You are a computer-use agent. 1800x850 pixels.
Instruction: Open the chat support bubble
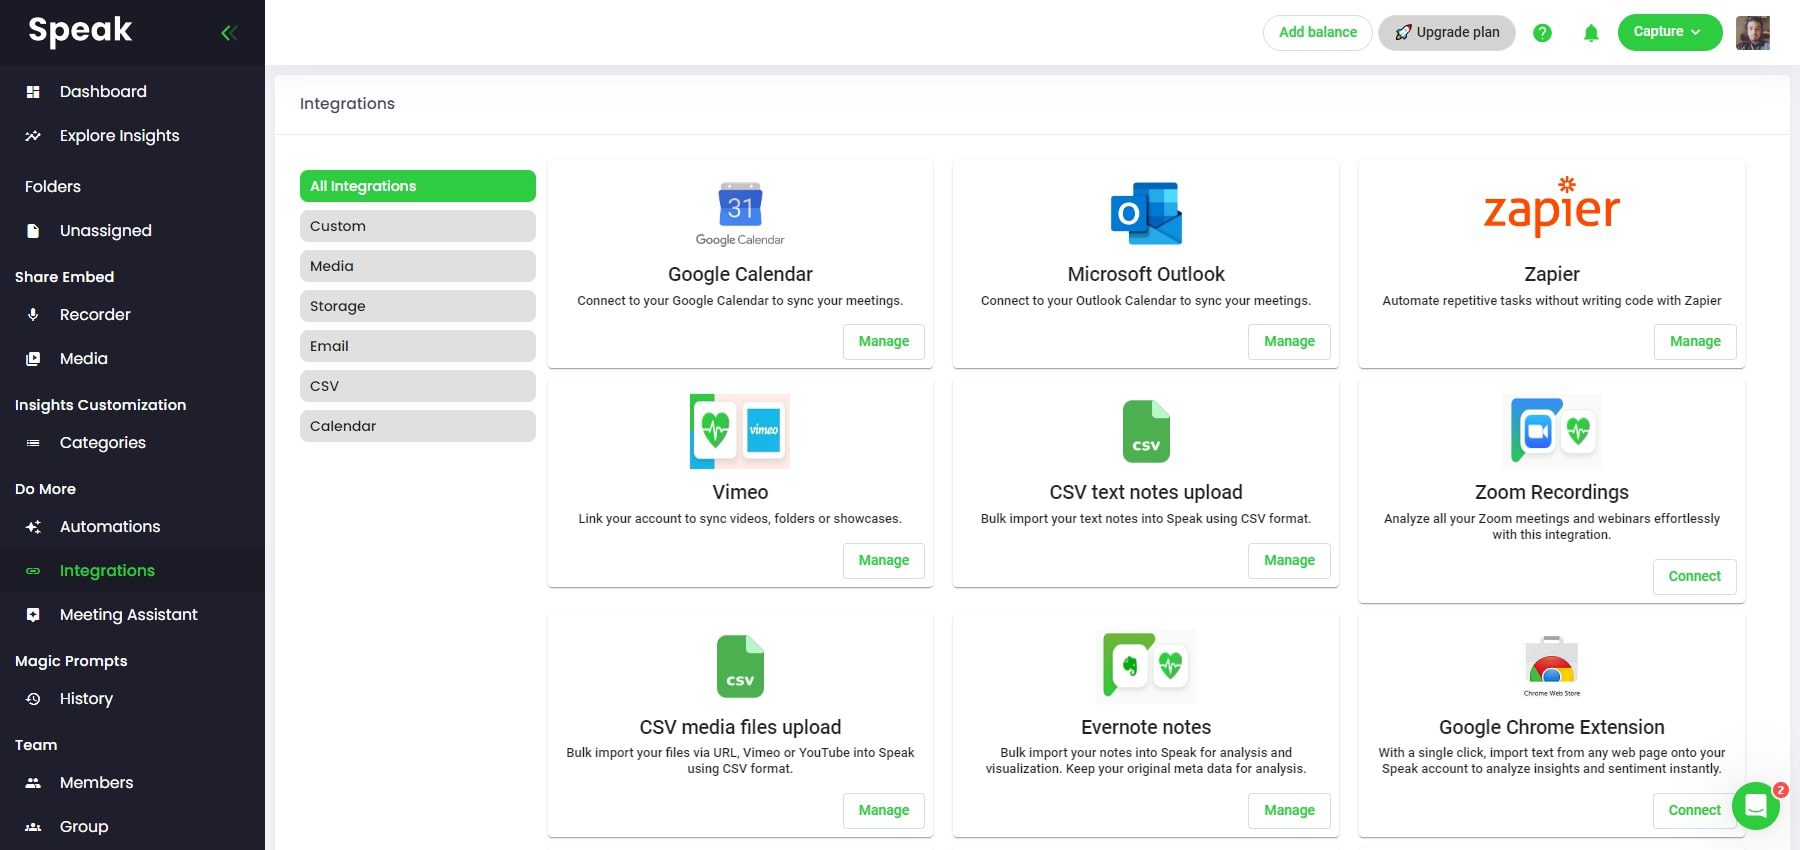coord(1756,806)
